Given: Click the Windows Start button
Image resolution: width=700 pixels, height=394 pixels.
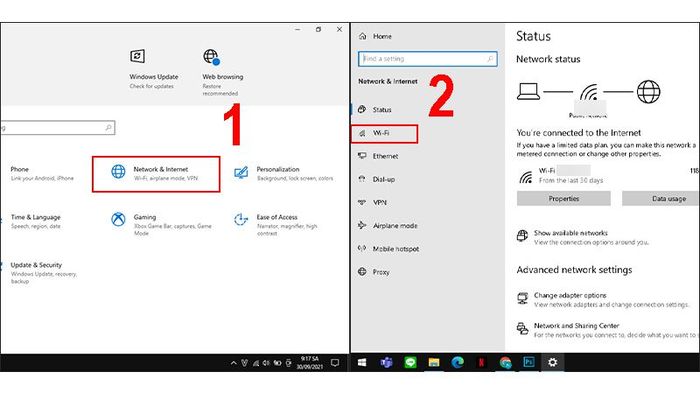Looking at the screenshot, I should pyautogui.click(x=362, y=363).
